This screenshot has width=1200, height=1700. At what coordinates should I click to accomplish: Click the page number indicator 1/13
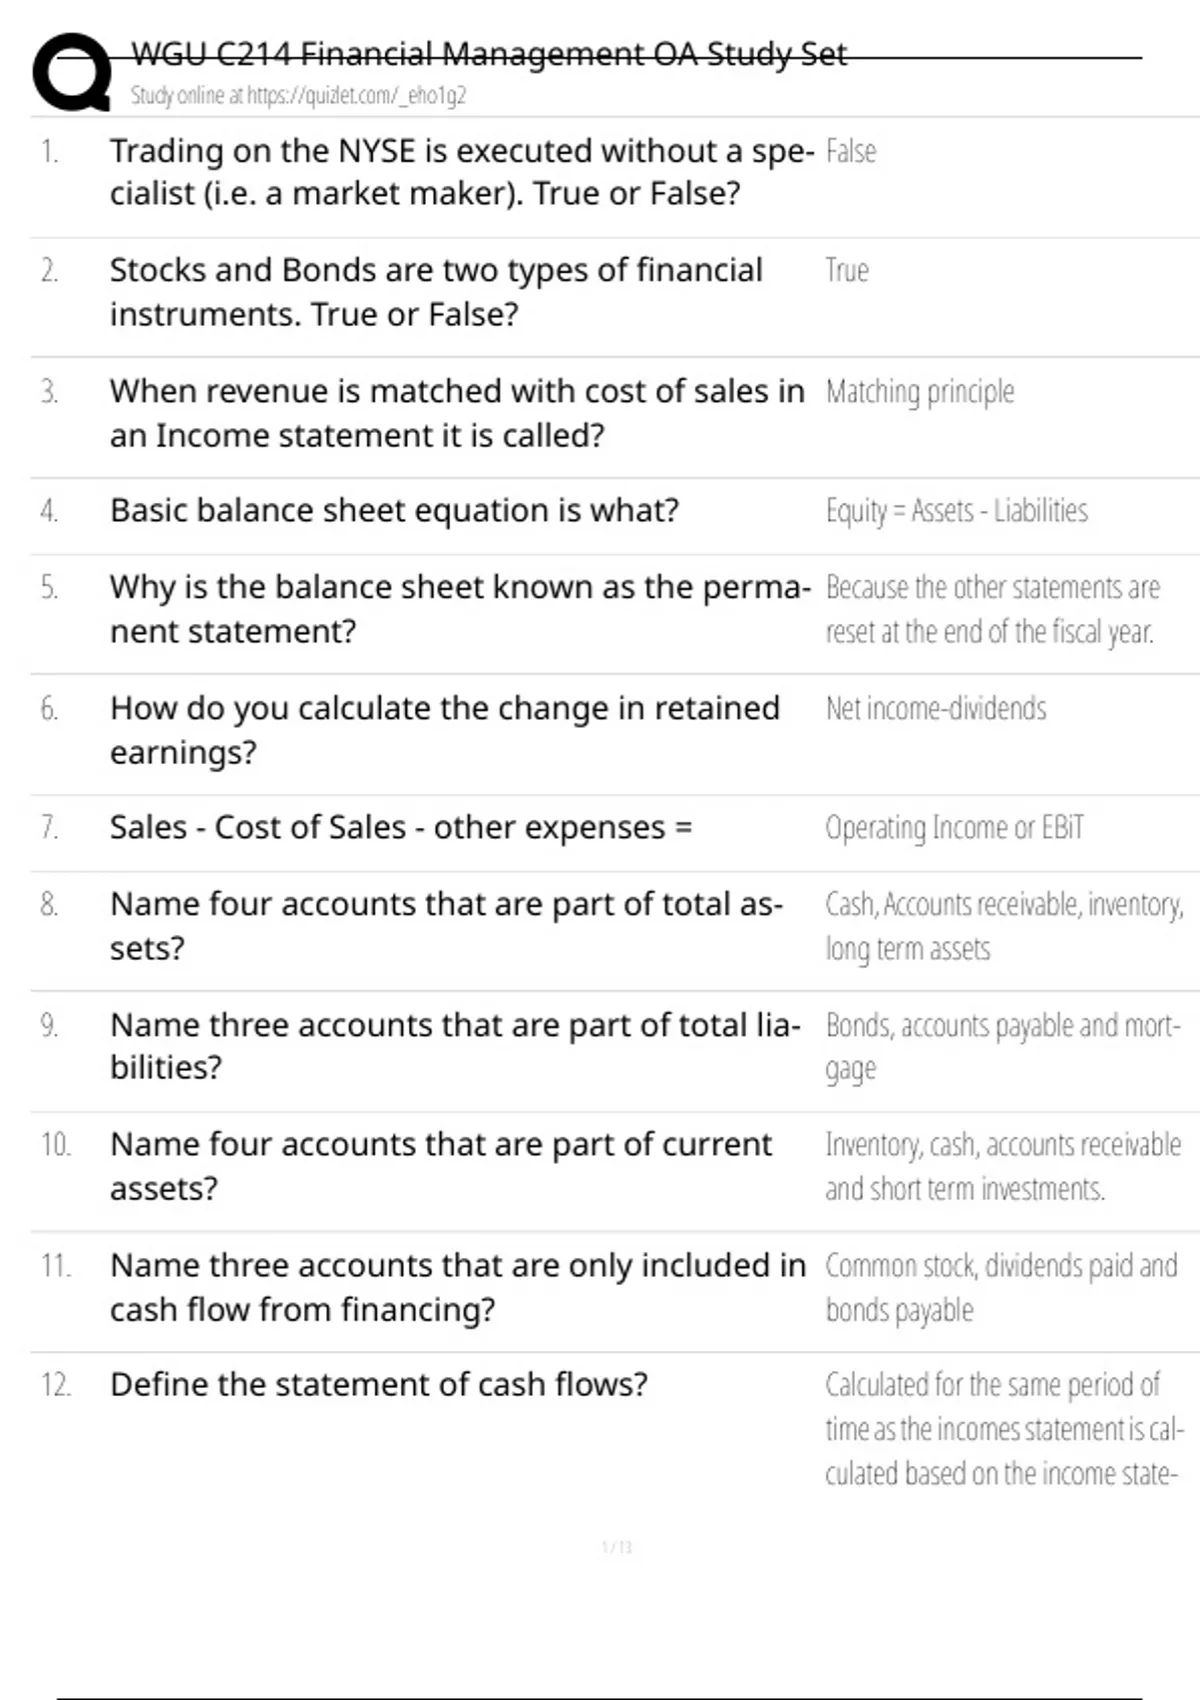point(617,1547)
